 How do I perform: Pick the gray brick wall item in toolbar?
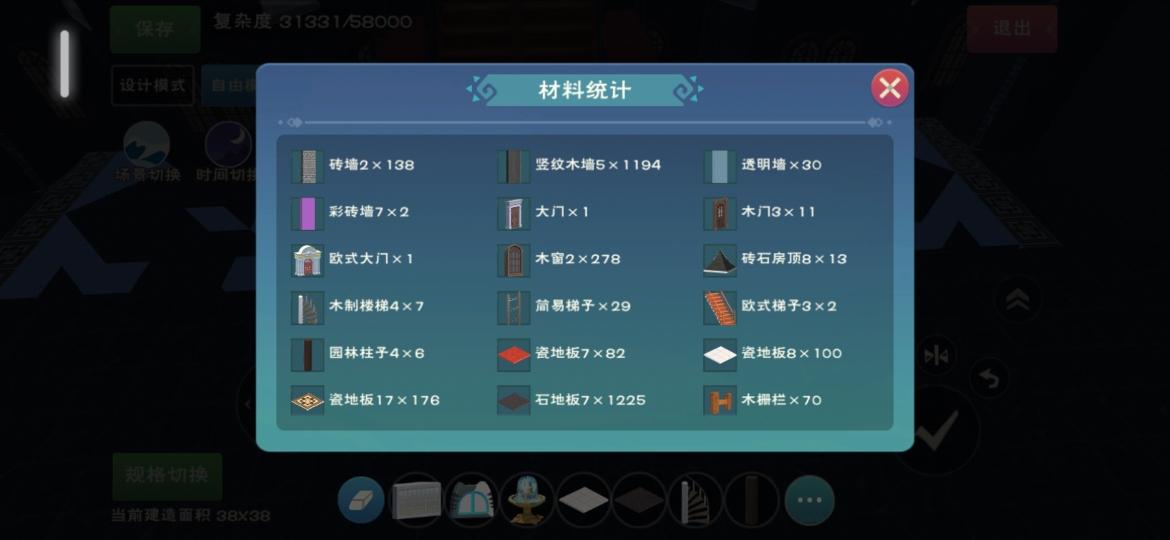click(x=416, y=499)
